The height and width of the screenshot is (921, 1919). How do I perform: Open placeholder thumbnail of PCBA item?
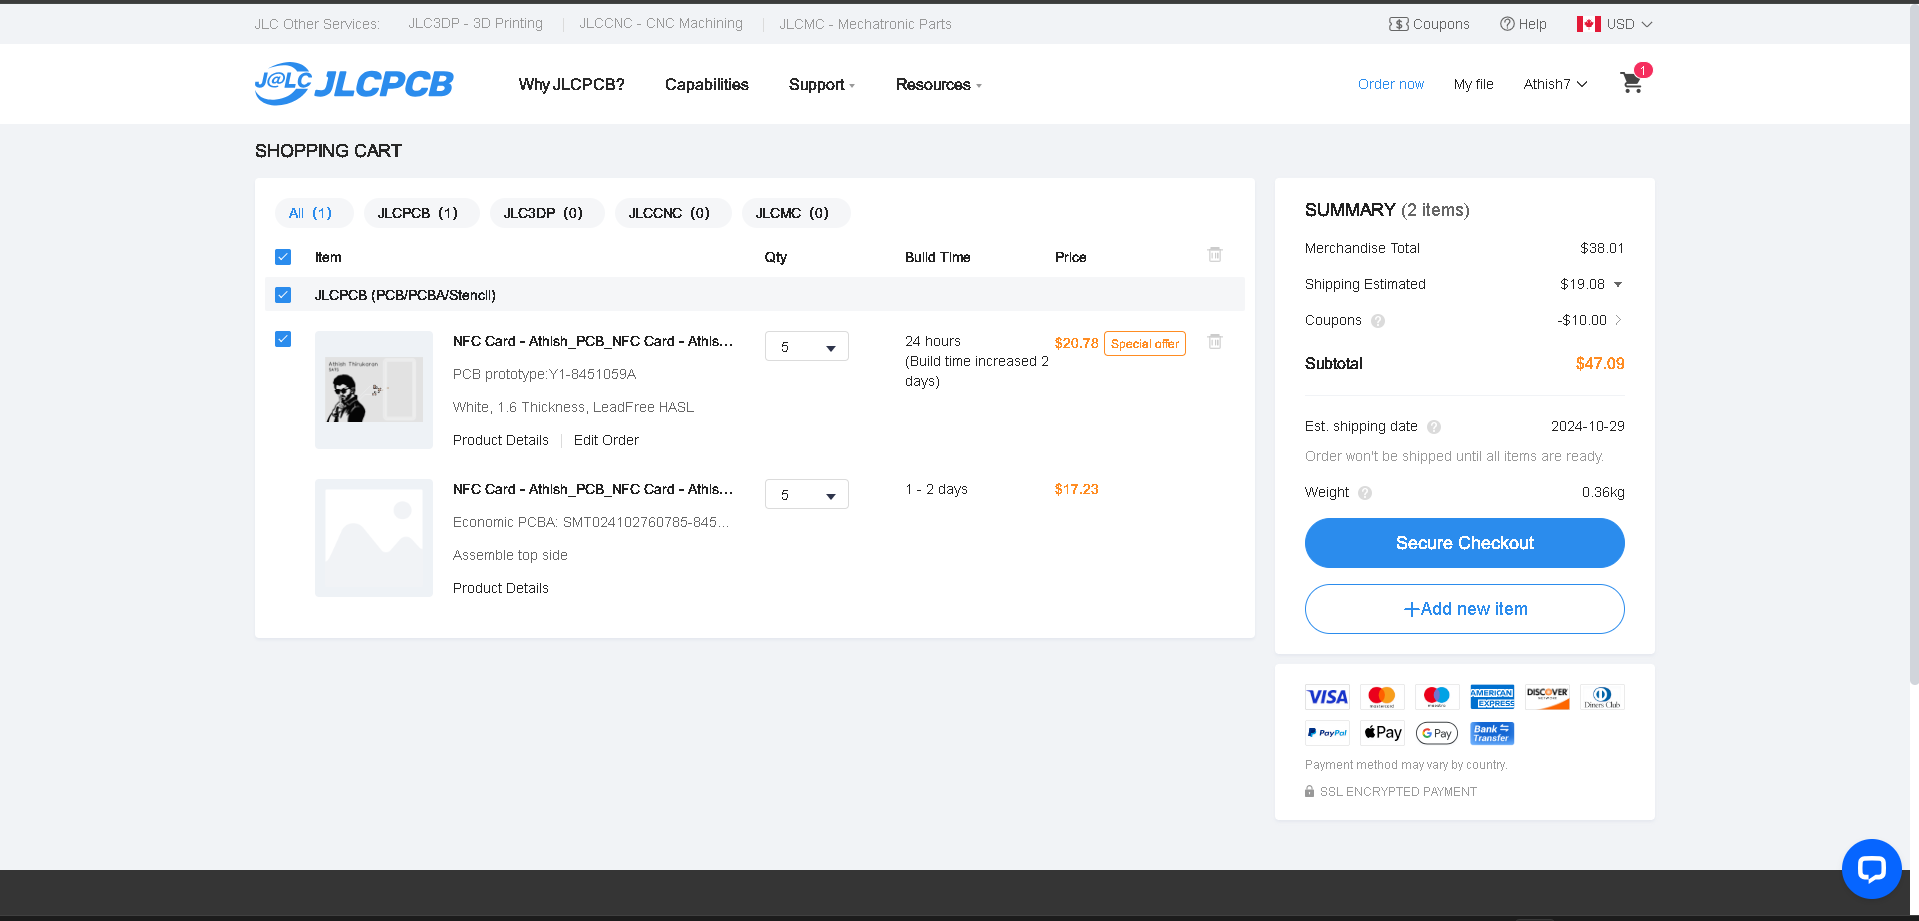point(374,538)
